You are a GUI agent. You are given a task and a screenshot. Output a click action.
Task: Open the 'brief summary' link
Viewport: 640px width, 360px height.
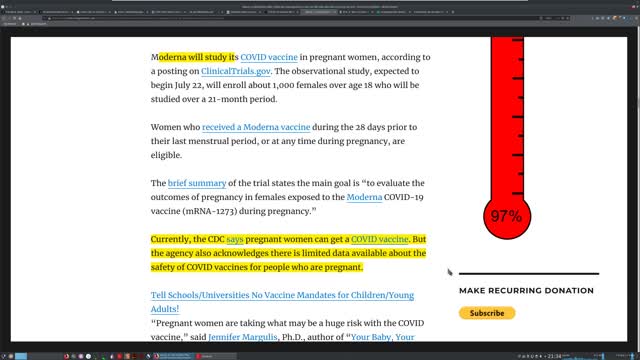(x=197, y=183)
